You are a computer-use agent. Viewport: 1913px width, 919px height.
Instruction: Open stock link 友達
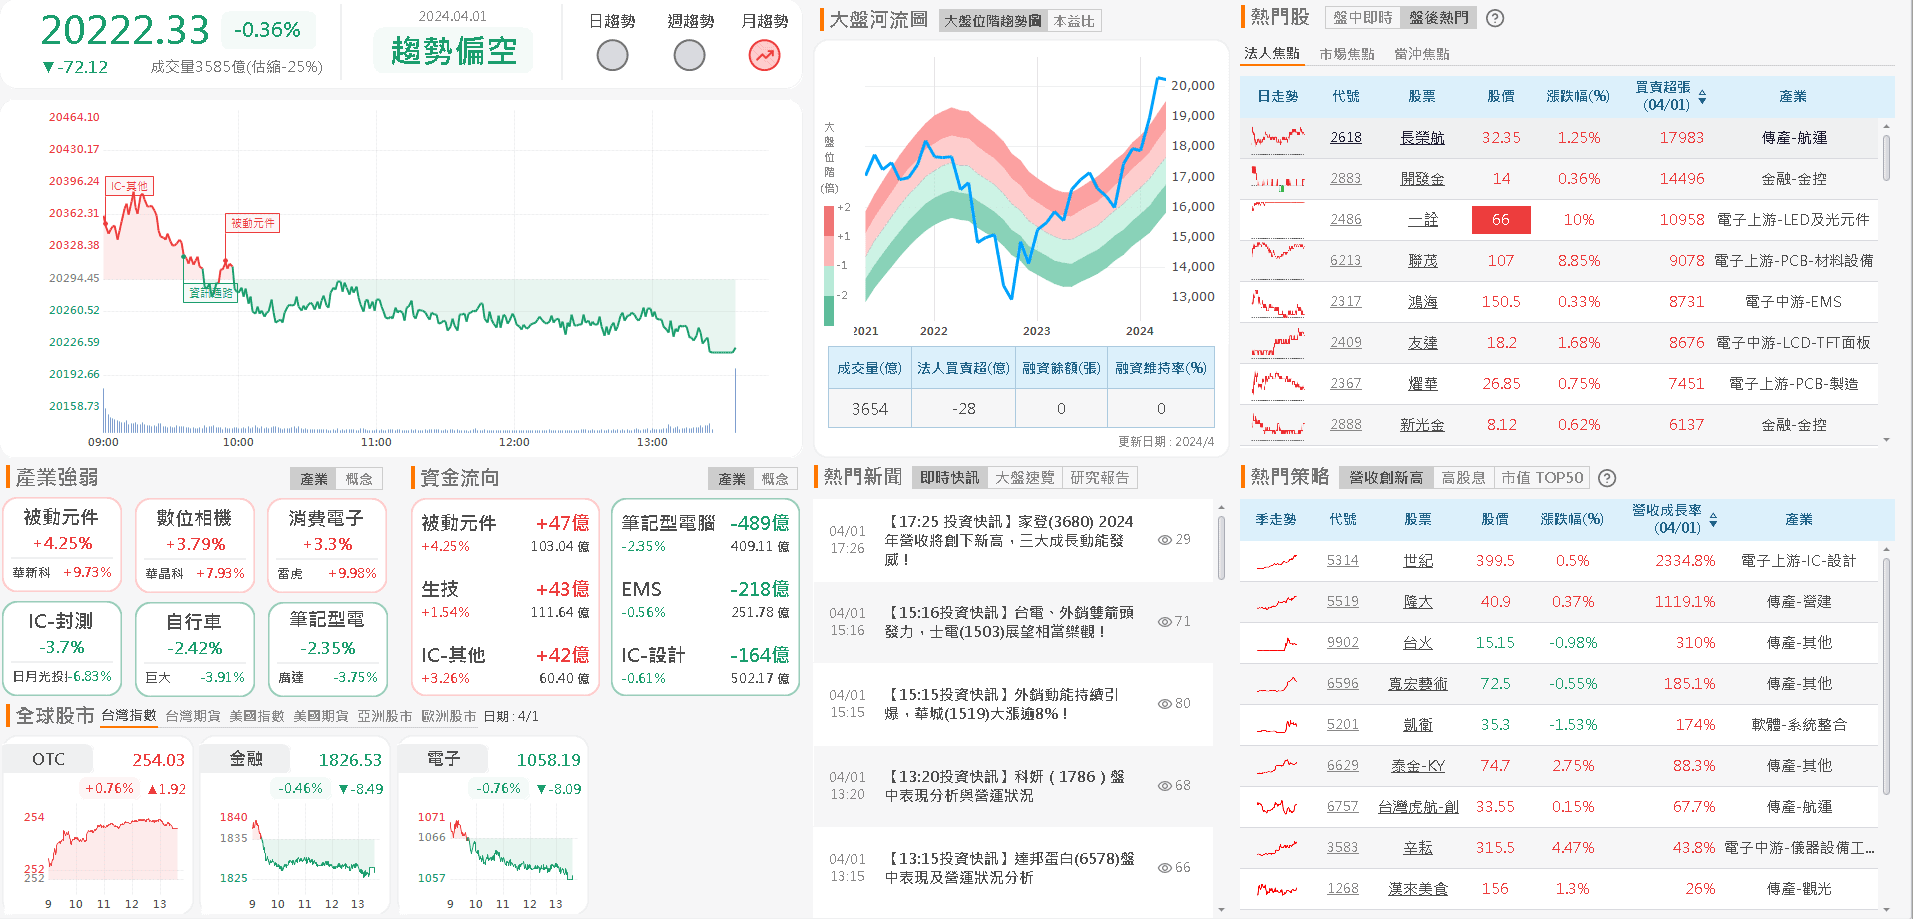click(x=1422, y=343)
